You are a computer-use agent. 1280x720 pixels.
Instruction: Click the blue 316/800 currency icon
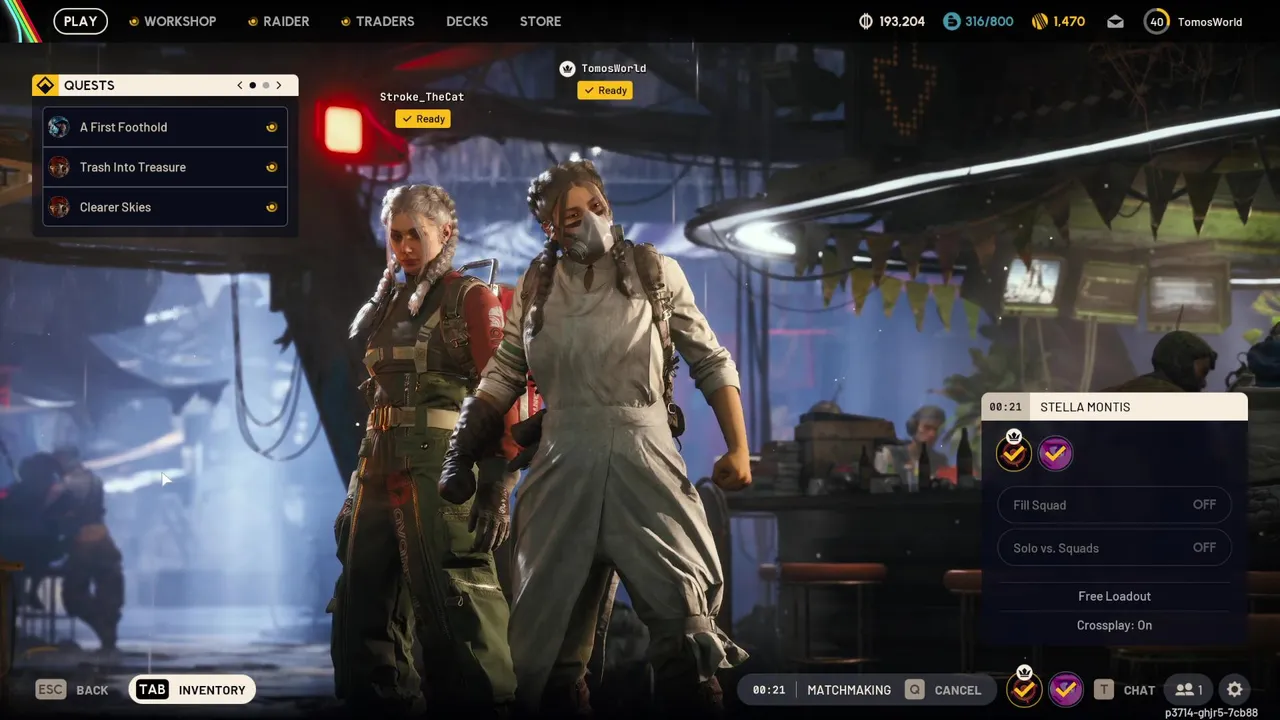(952, 21)
